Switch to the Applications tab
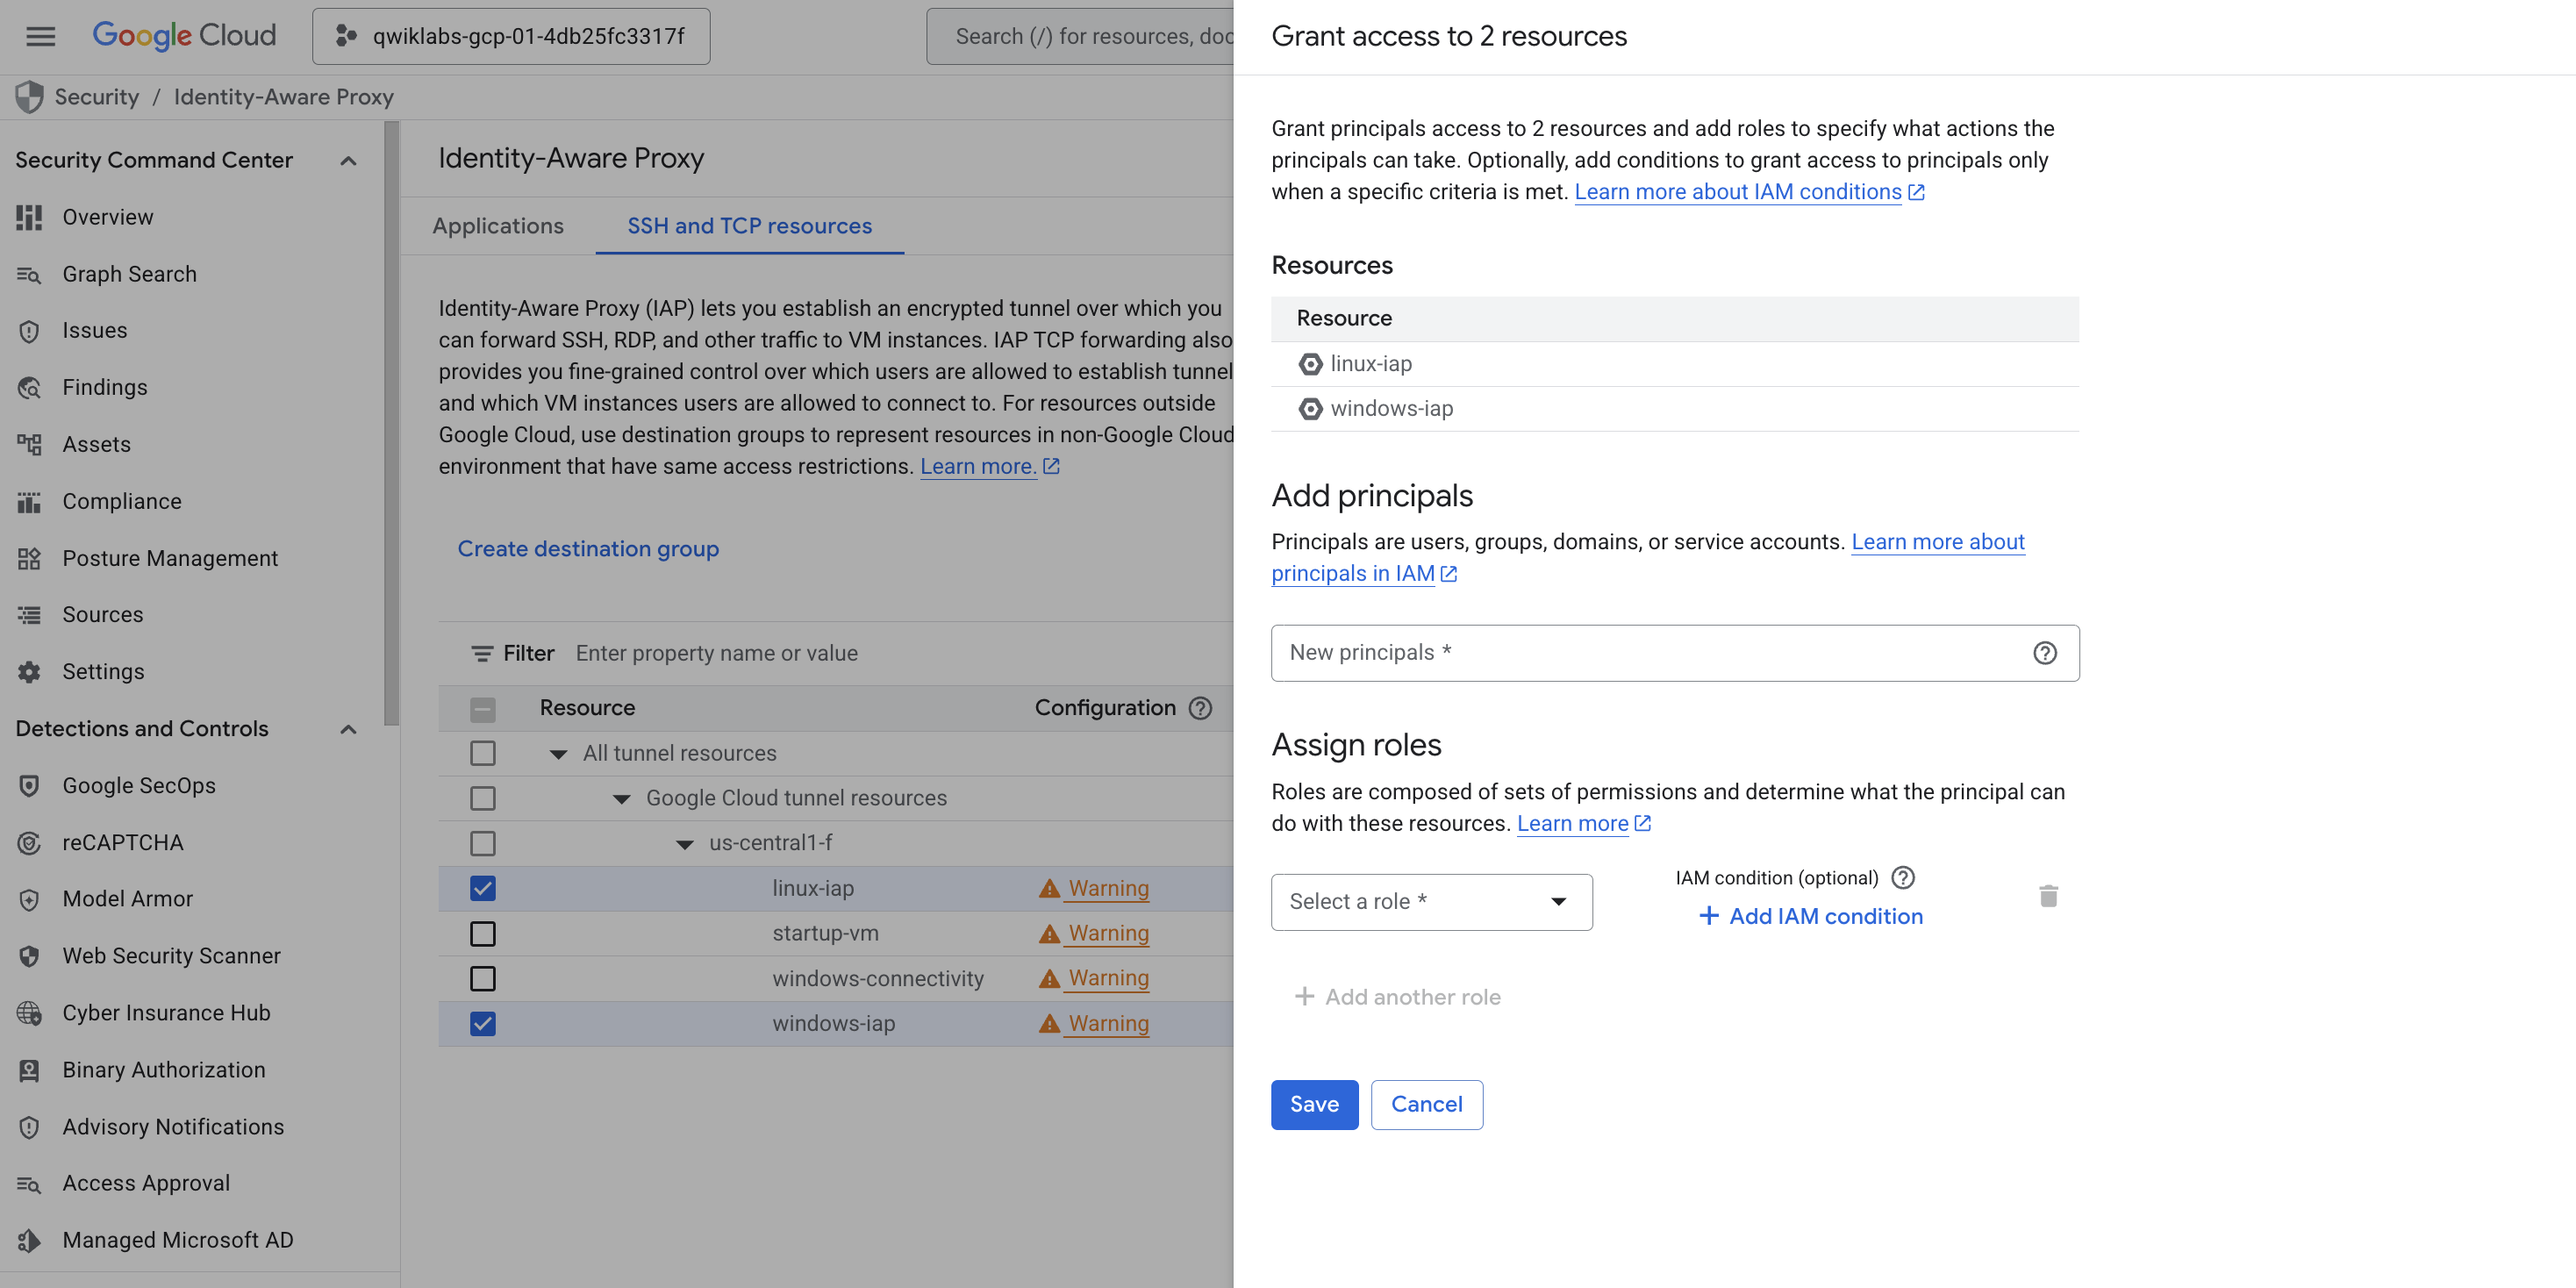The height and width of the screenshot is (1288, 2576). (x=497, y=226)
